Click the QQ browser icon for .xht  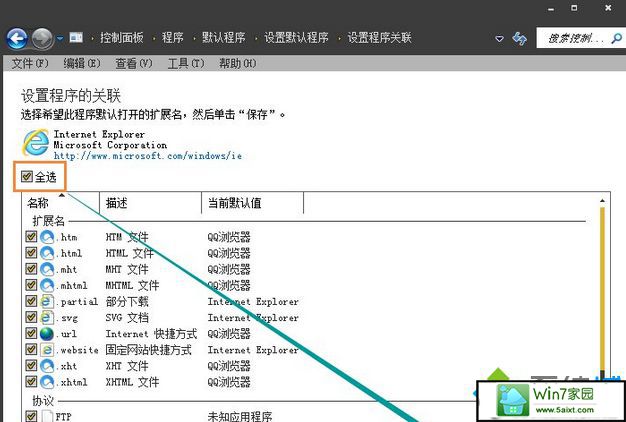(47, 366)
